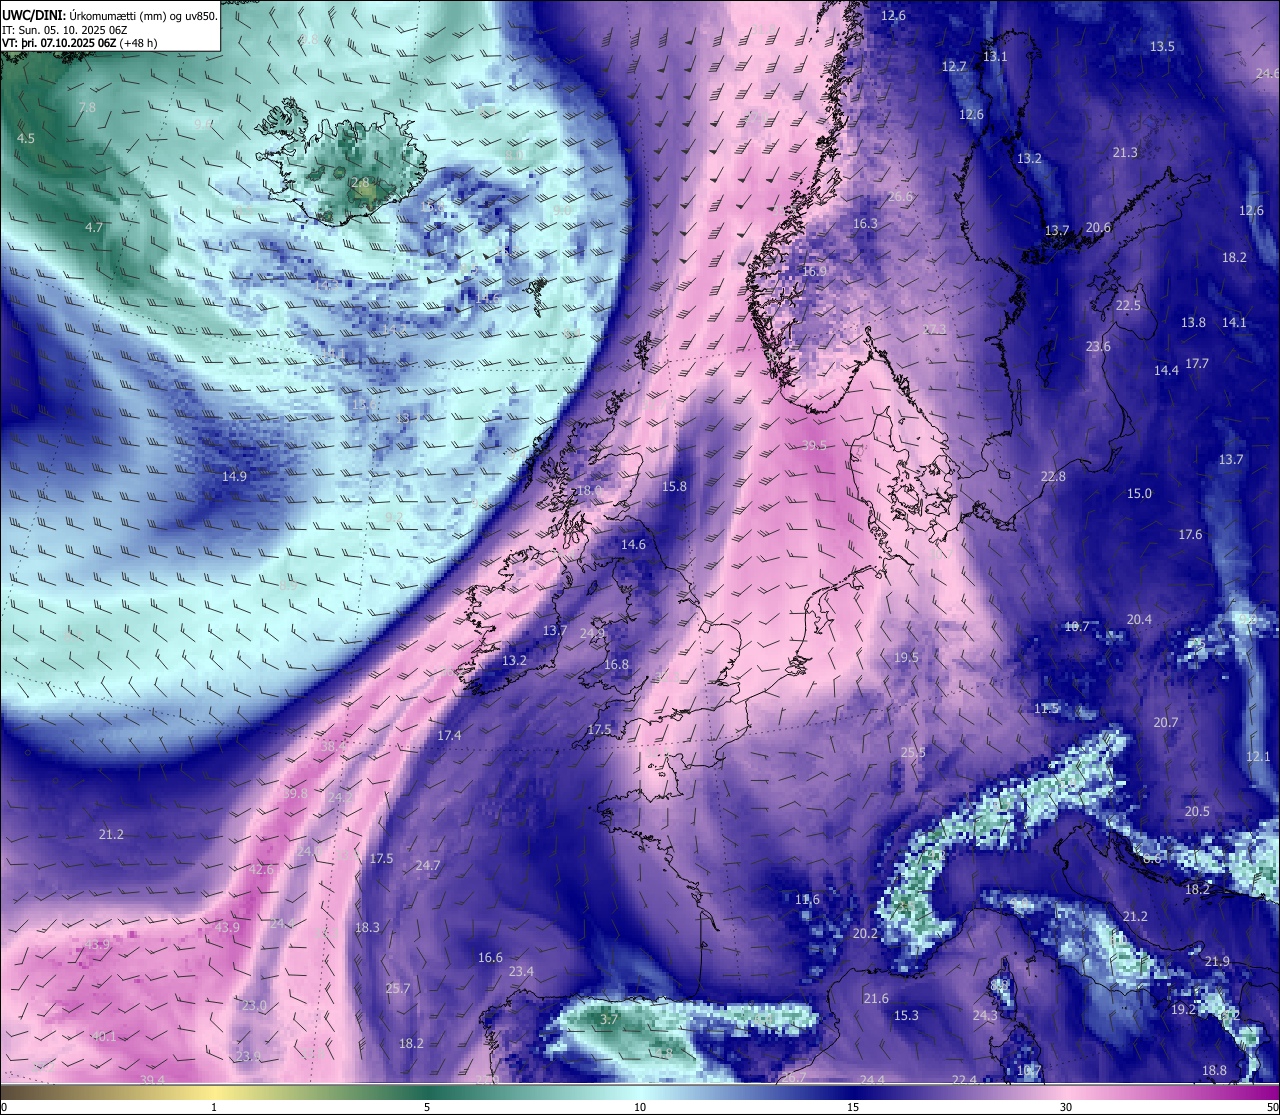Select the 42.6 value label
Viewport: 1280px width, 1115px height.
(x=261, y=869)
